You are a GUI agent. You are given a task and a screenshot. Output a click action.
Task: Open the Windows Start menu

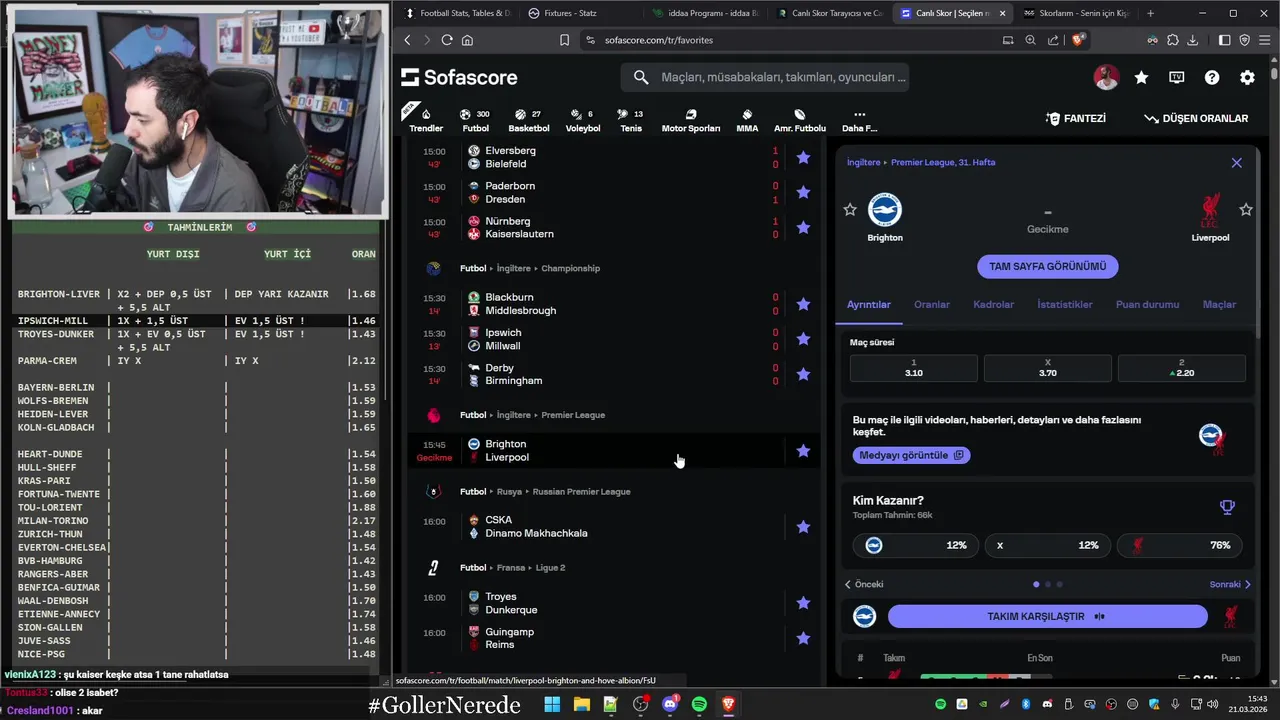click(552, 704)
